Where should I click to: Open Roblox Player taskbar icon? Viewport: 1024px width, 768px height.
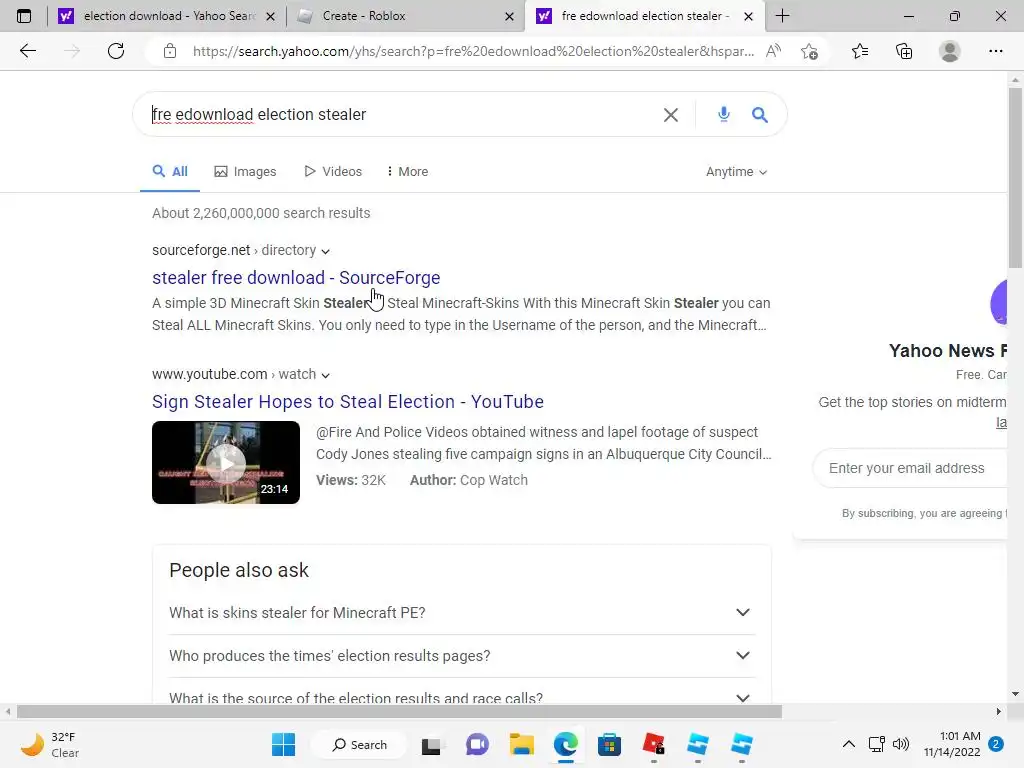coord(654,744)
